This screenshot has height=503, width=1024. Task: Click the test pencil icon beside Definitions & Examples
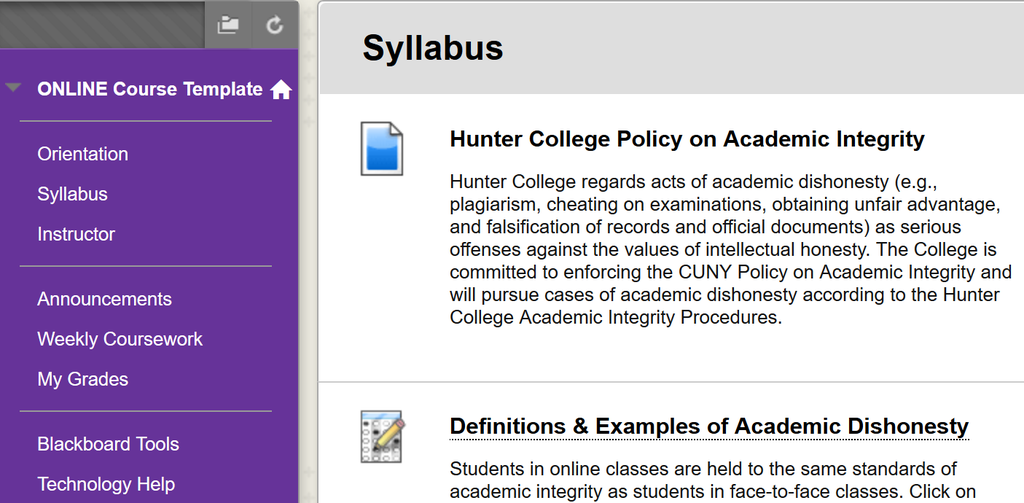click(x=382, y=436)
